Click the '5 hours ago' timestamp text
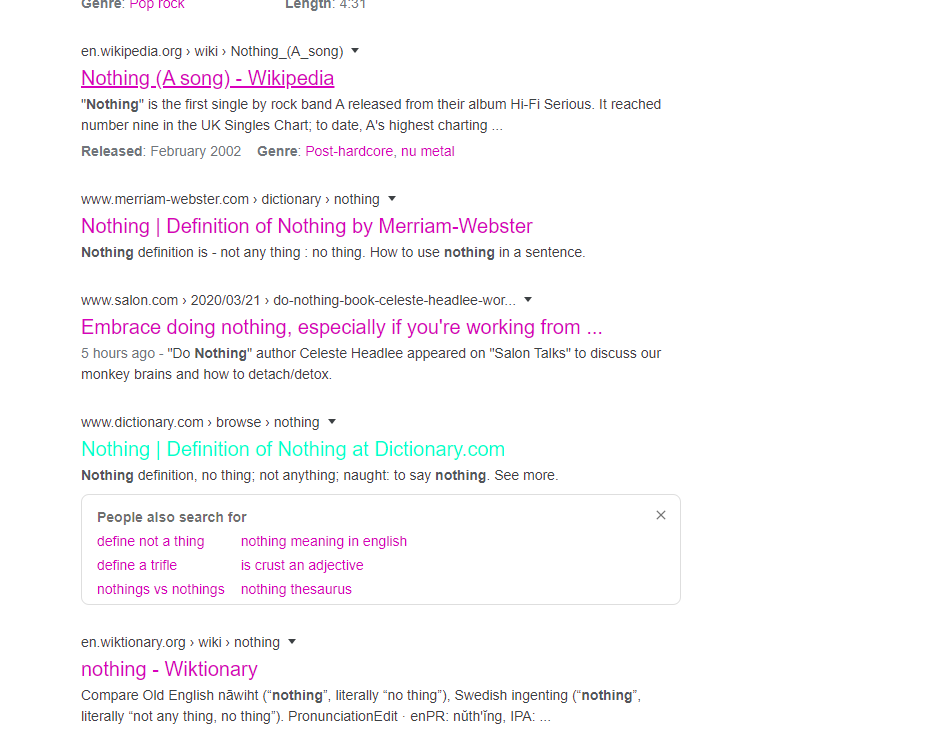 point(118,353)
